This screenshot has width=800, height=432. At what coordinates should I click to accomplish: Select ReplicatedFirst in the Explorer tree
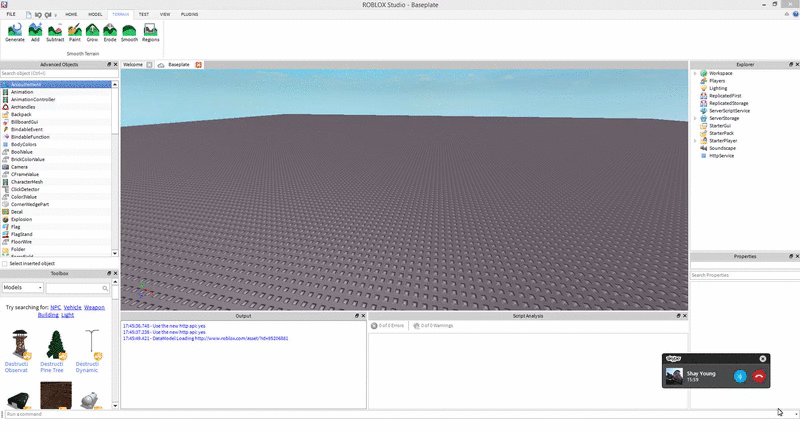pyautogui.click(x=725, y=96)
